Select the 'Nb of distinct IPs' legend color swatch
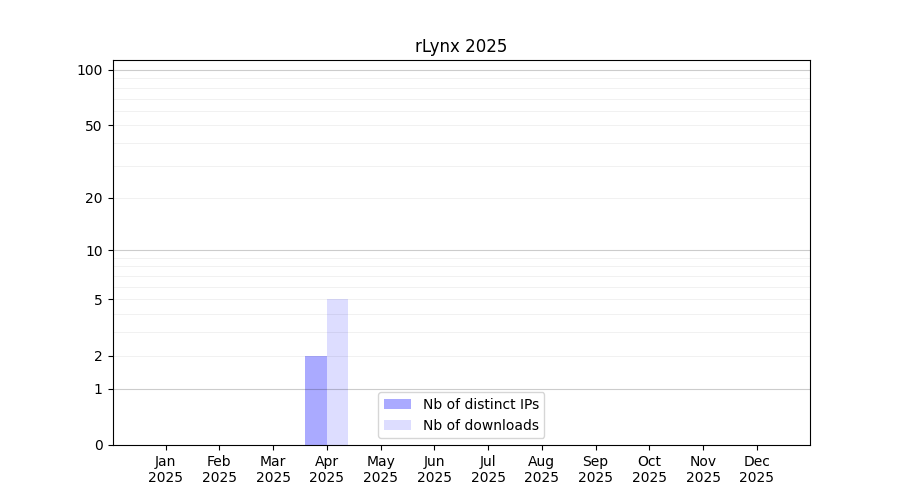 tap(397, 404)
